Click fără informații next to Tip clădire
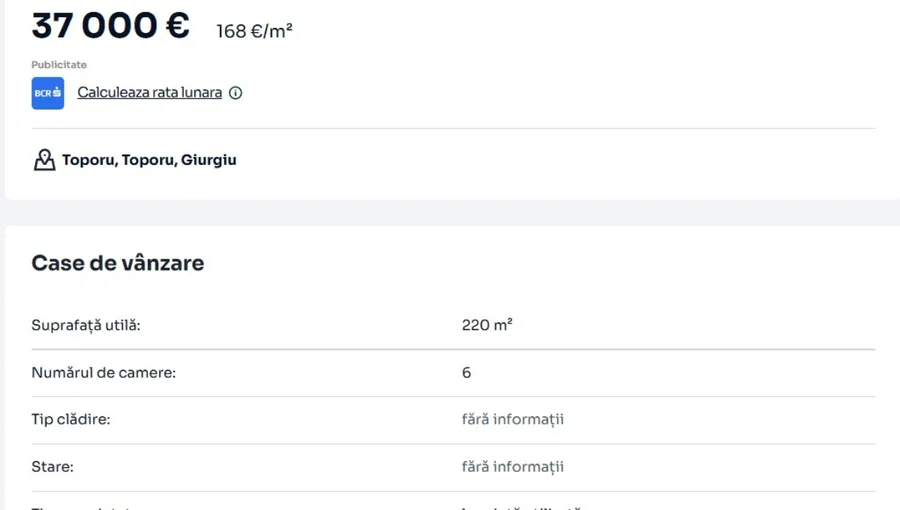The height and width of the screenshot is (510, 900). pyautogui.click(x=512, y=419)
